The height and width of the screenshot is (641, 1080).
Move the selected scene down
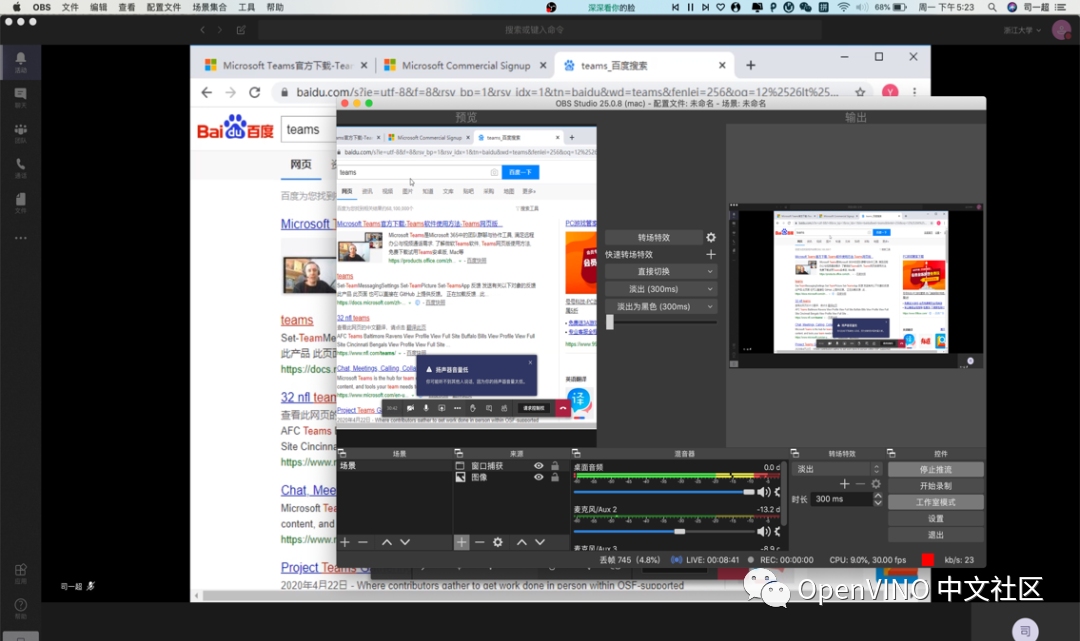(x=405, y=543)
